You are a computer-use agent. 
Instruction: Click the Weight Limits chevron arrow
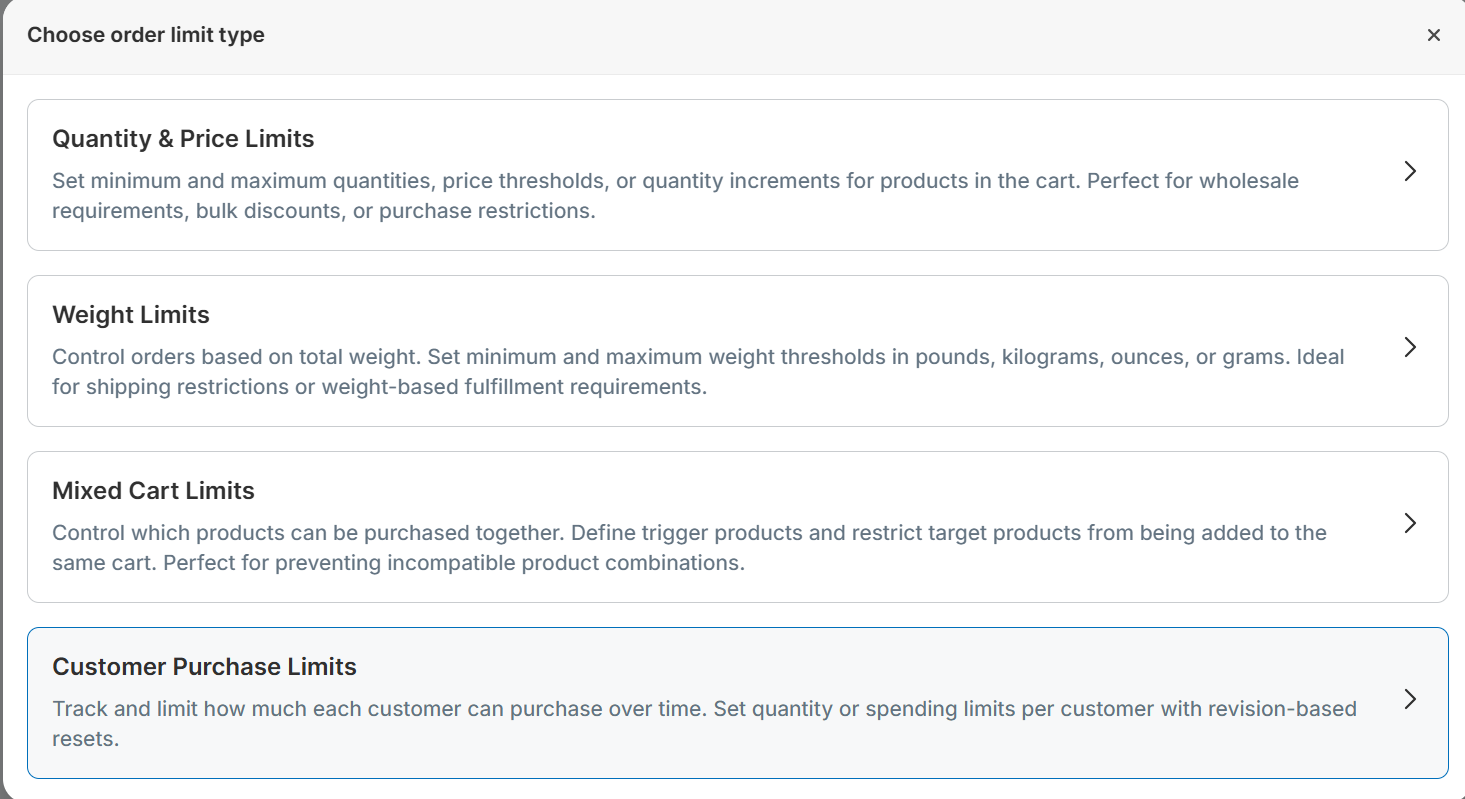point(1410,347)
